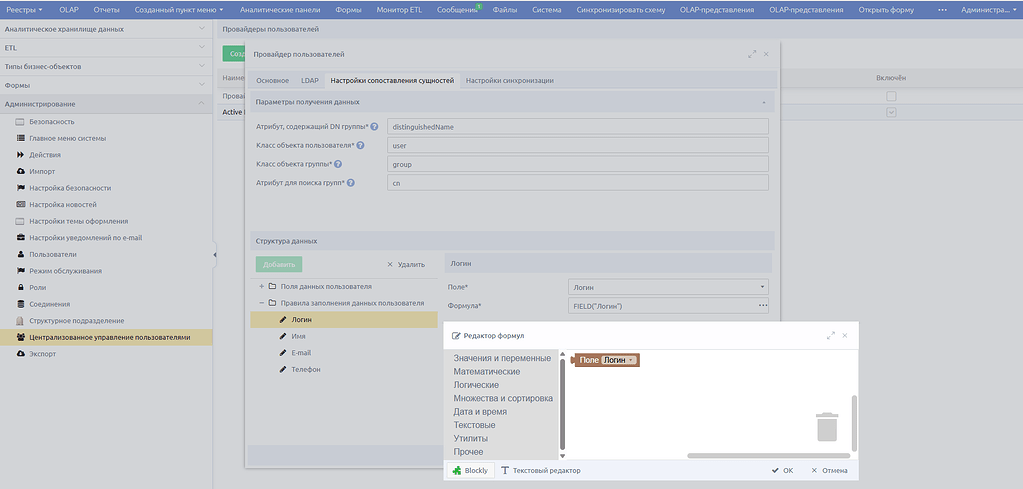Switch to the Основное tab
1023x489 pixels.
click(272, 81)
